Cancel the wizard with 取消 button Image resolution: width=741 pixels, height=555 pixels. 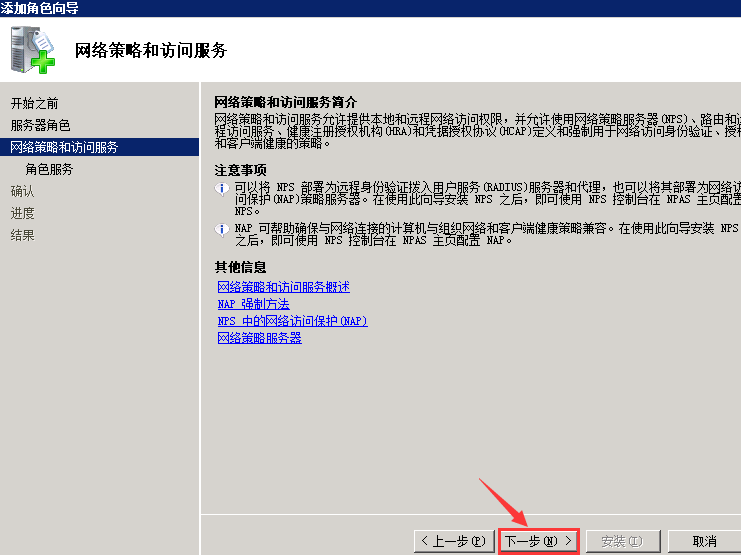tap(704, 541)
